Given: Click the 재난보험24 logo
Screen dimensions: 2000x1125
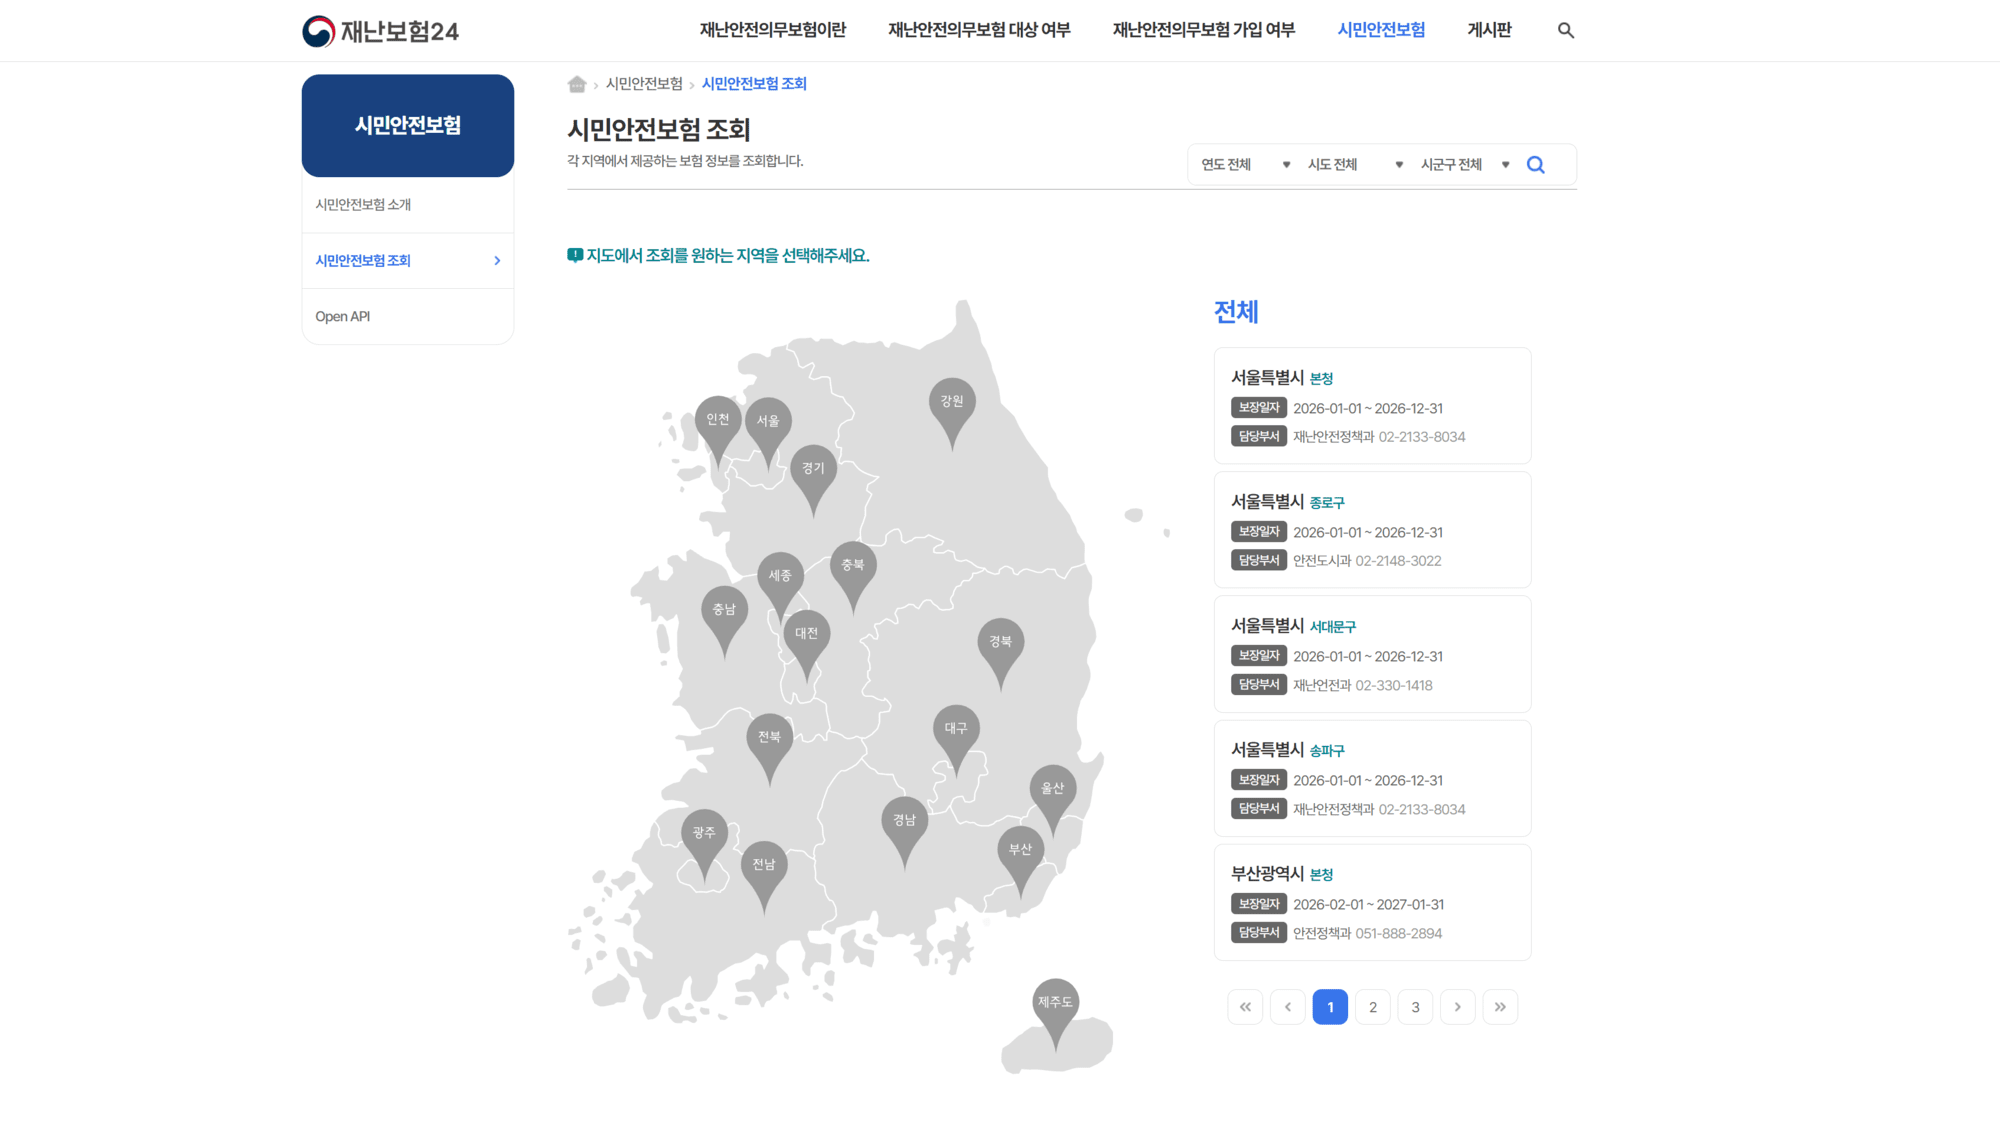Looking at the screenshot, I should coord(380,31).
